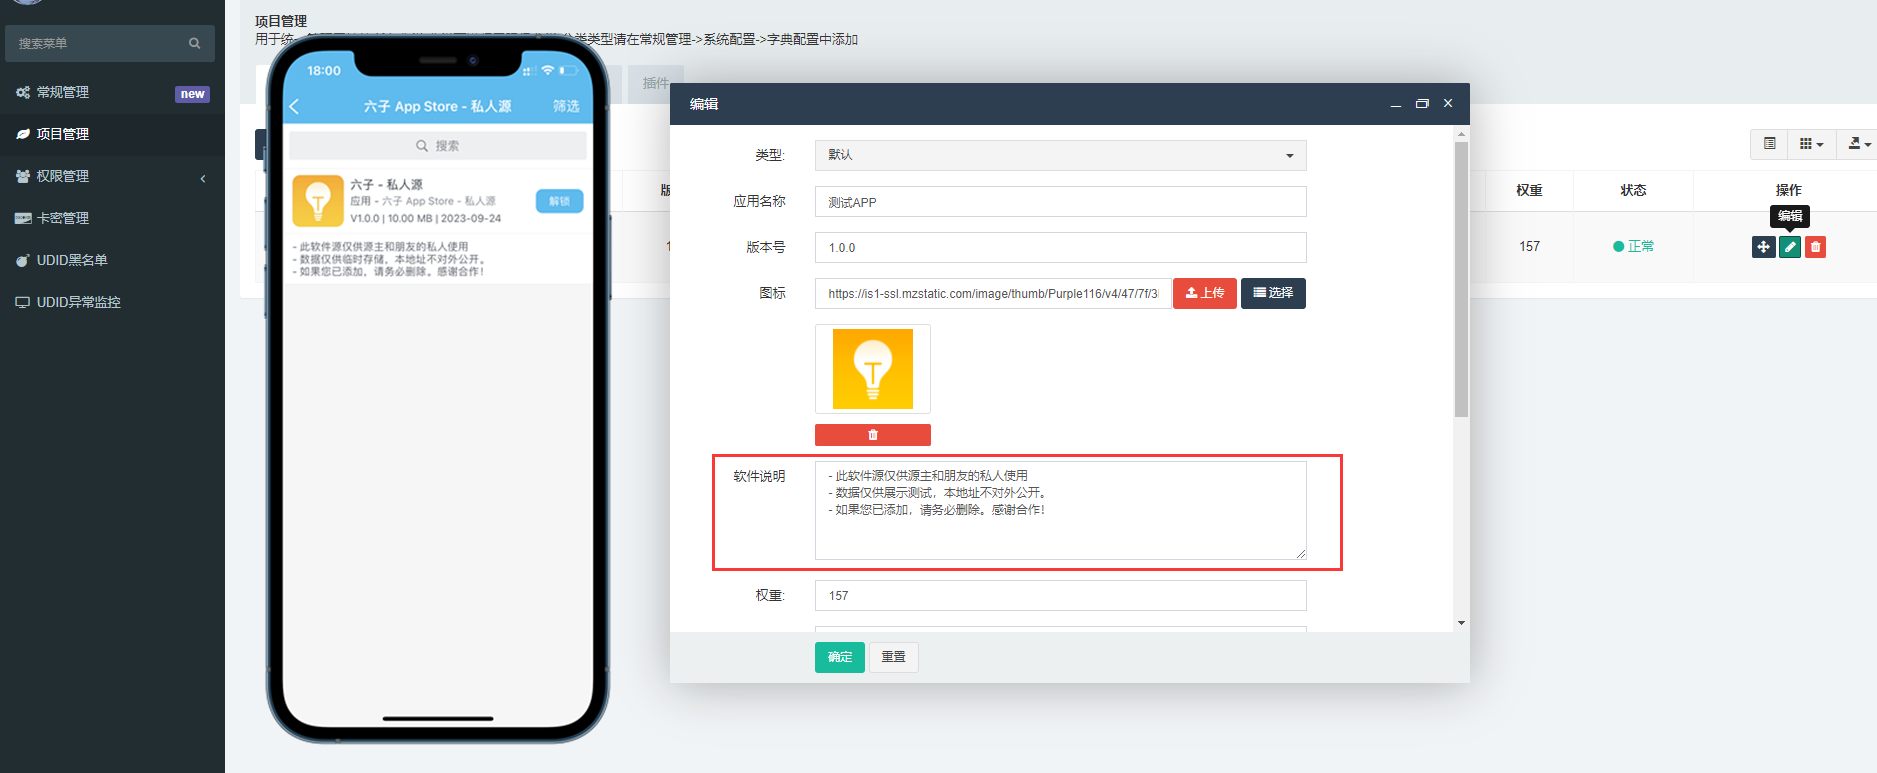This screenshot has width=1877, height=773.
Task: Select the 插件 tab
Action: pyautogui.click(x=655, y=83)
